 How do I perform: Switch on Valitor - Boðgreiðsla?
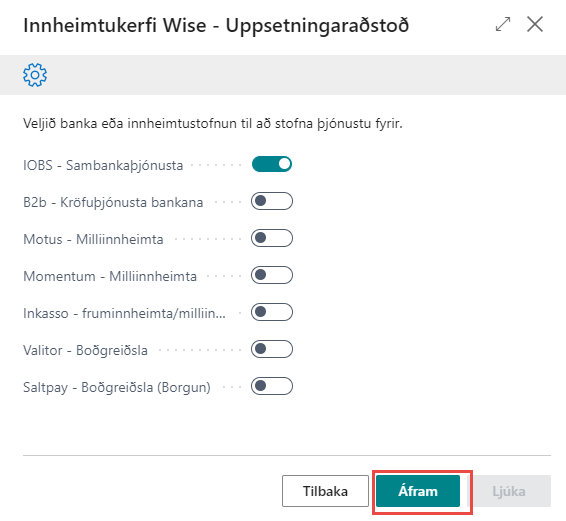point(272,349)
